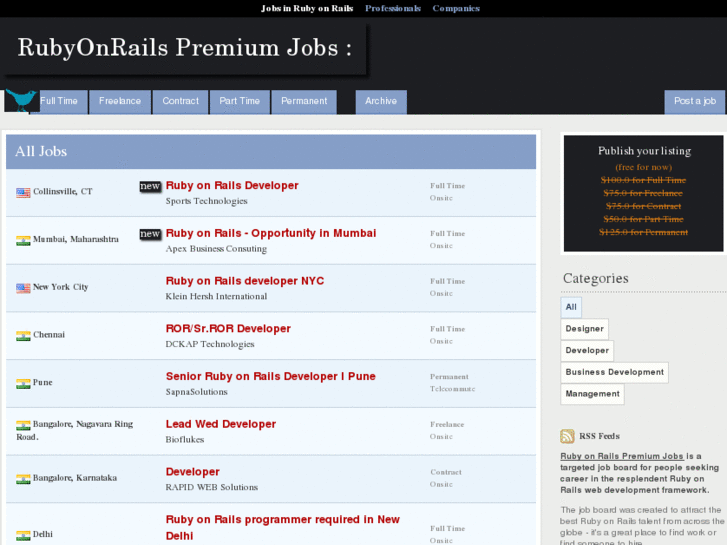The image size is (727, 545).
Task: Open ROR/Sr.ROR Developer listing
Action: tap(228, 329)
